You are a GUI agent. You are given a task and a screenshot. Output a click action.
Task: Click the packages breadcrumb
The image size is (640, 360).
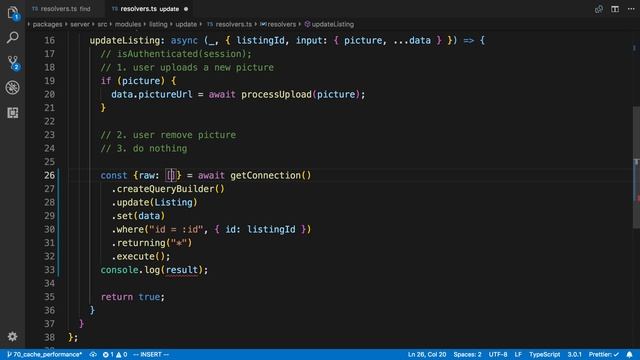pyautogui.click(x=47, y=24)
